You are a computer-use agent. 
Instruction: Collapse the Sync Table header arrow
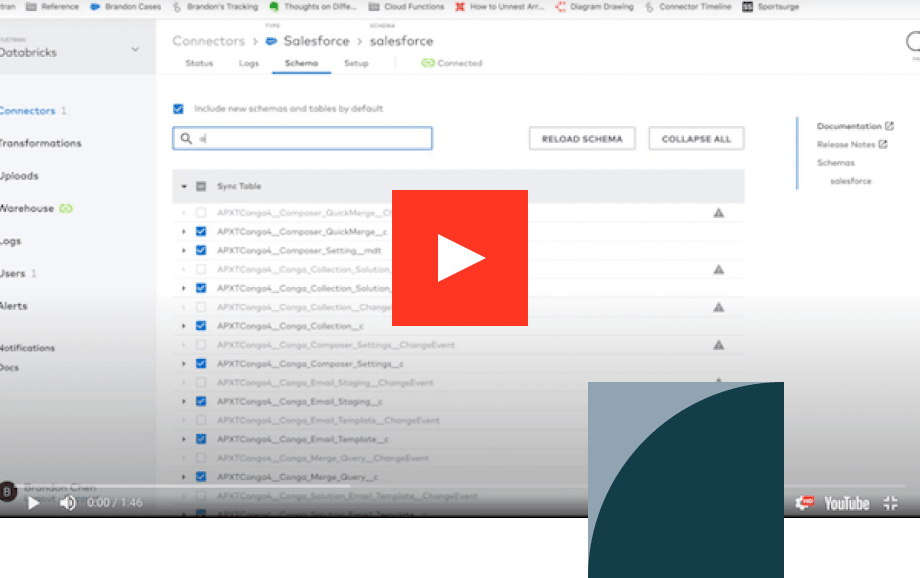click(184, 187)
